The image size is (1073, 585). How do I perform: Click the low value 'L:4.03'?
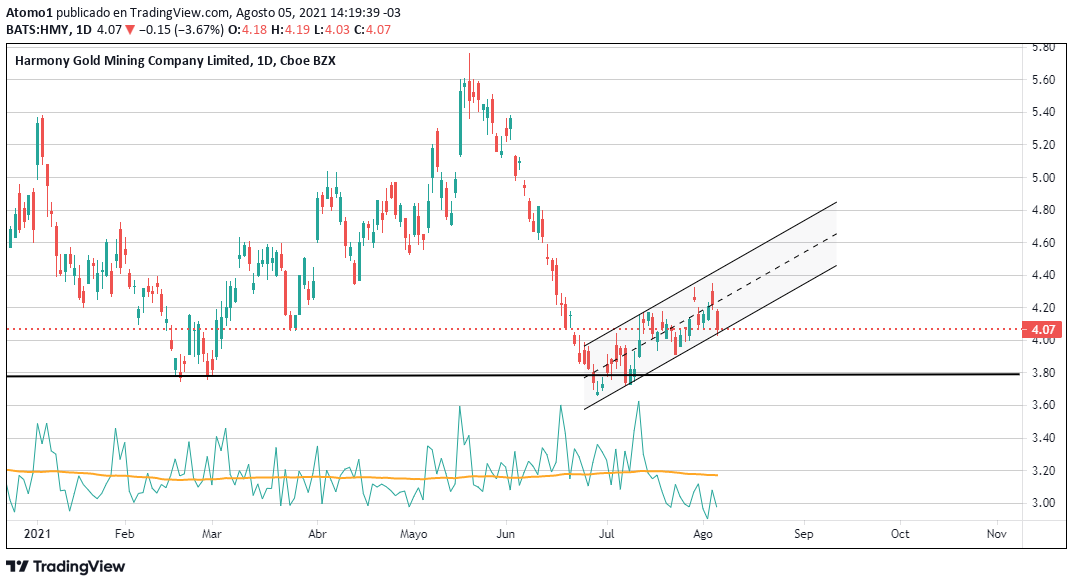[333, 29]
